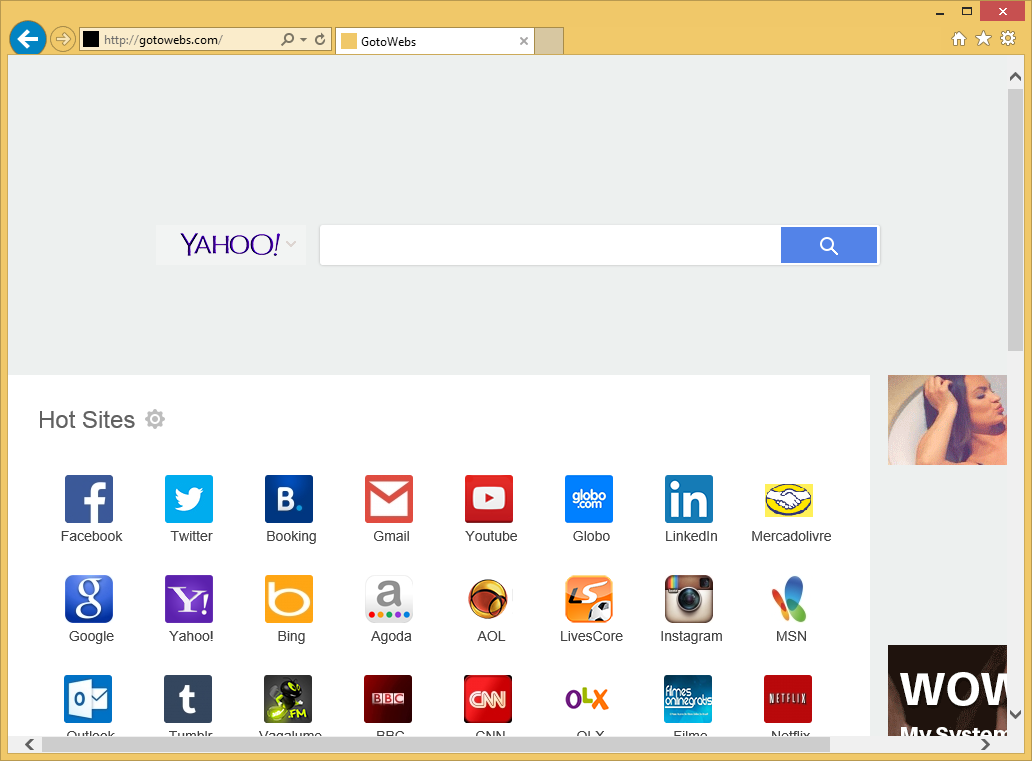Screen dimensions: 1032x761
Task: Open the MSN butterfly icon
Action: 789,599
